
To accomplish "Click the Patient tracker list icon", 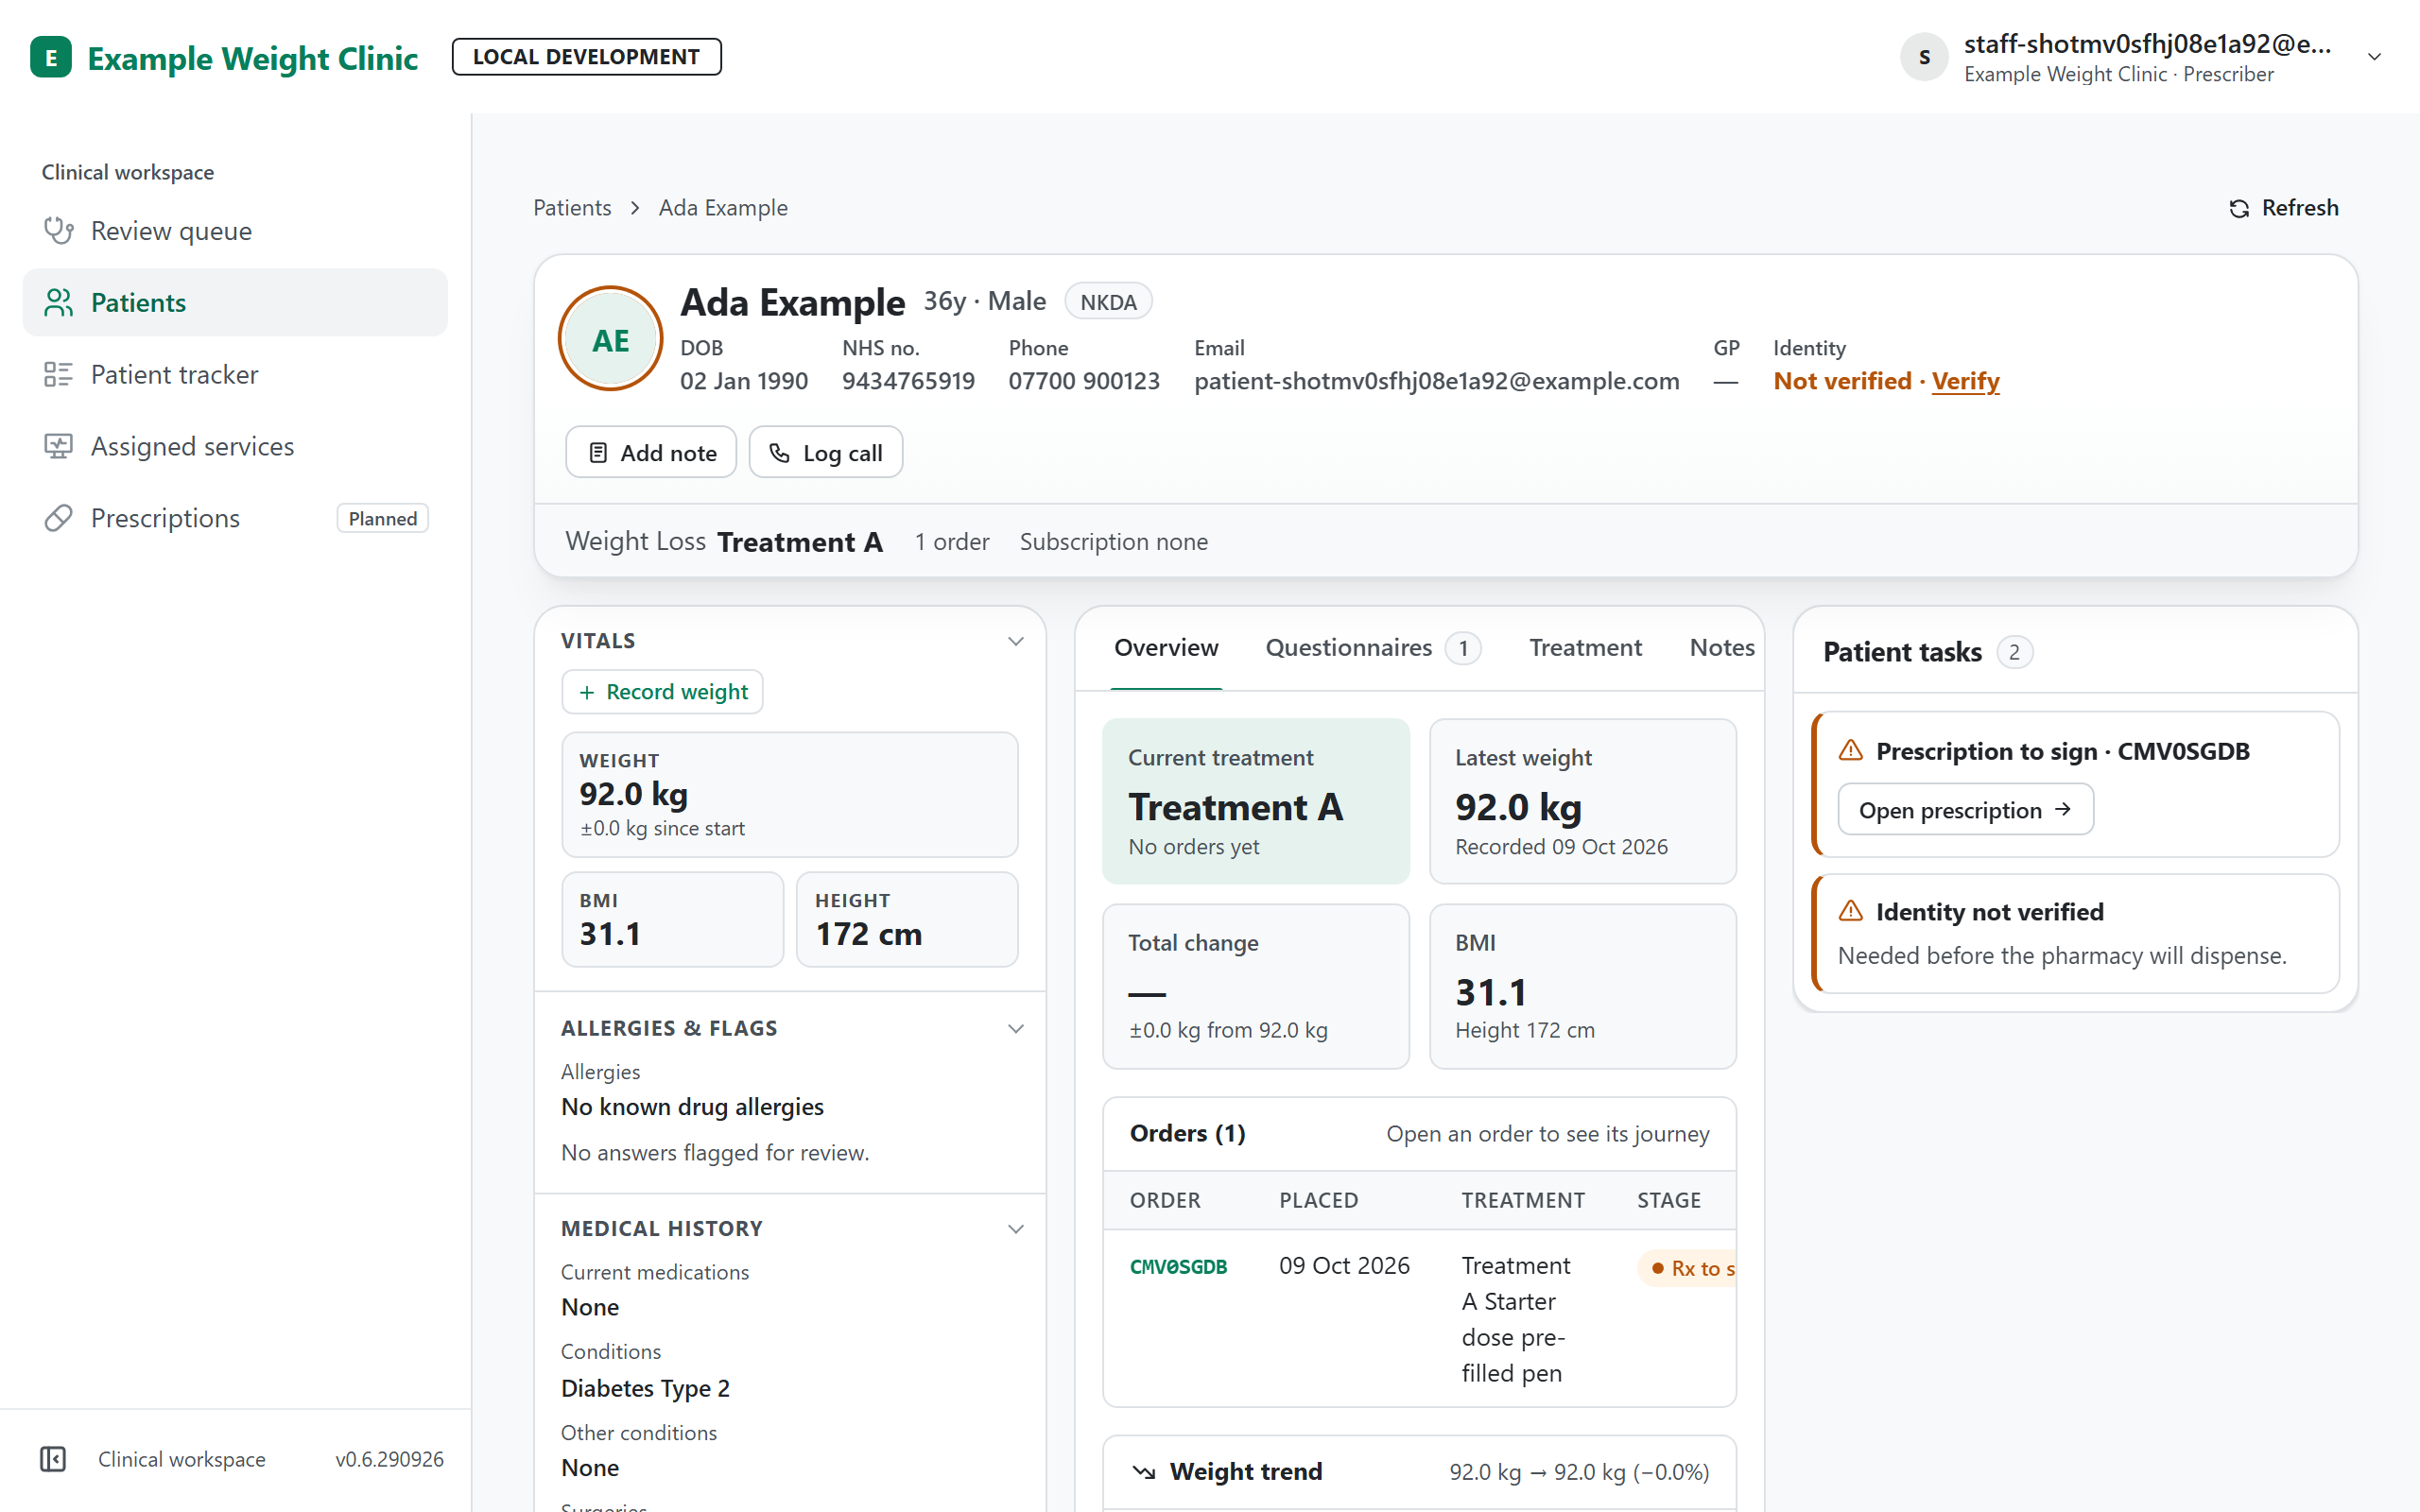I will point(58,374).
